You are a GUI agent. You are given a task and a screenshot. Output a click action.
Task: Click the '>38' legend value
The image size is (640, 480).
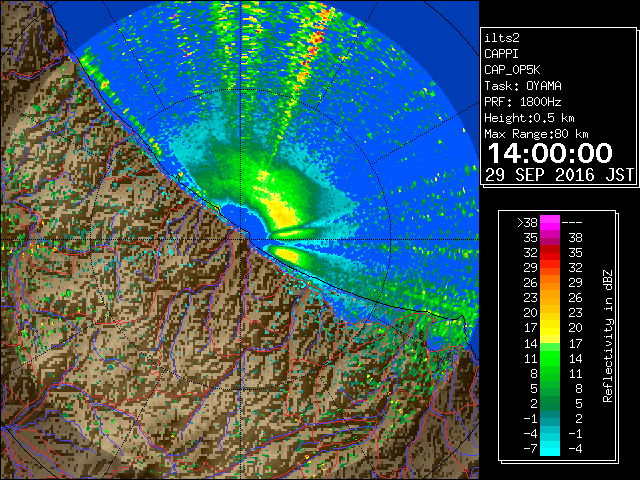(x=527, y=222)
